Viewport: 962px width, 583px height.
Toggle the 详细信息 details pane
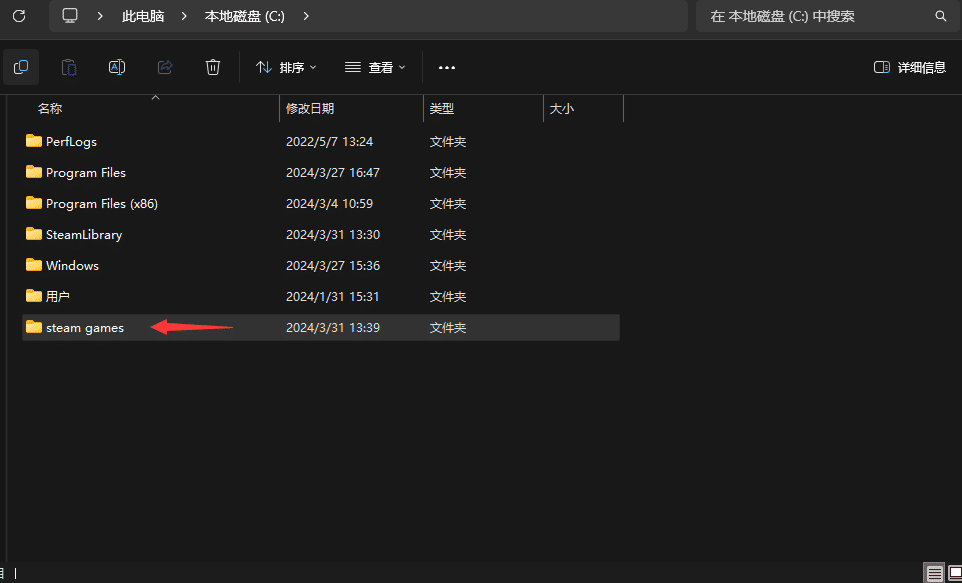910,67
